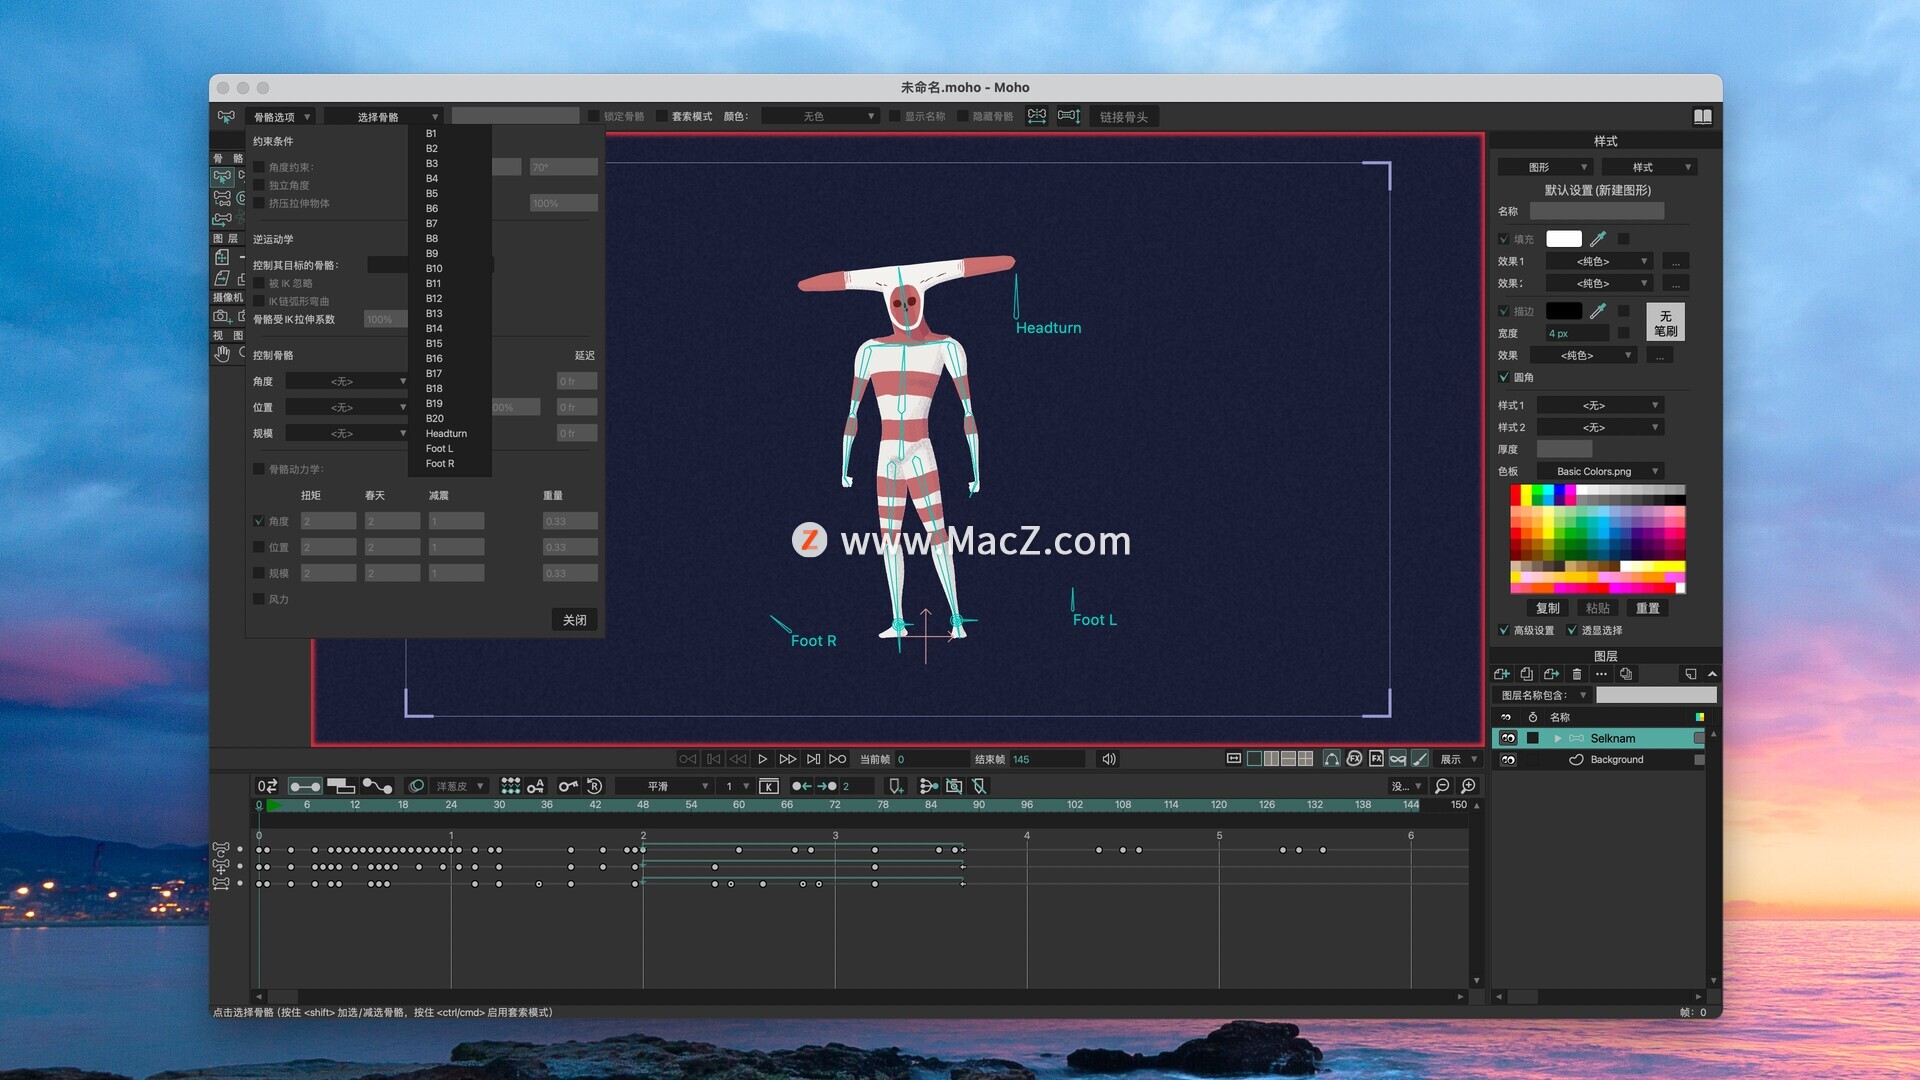Enable the 骨骼动力学 checkbox
The image size is (1920, 1080).
point(259,469)
